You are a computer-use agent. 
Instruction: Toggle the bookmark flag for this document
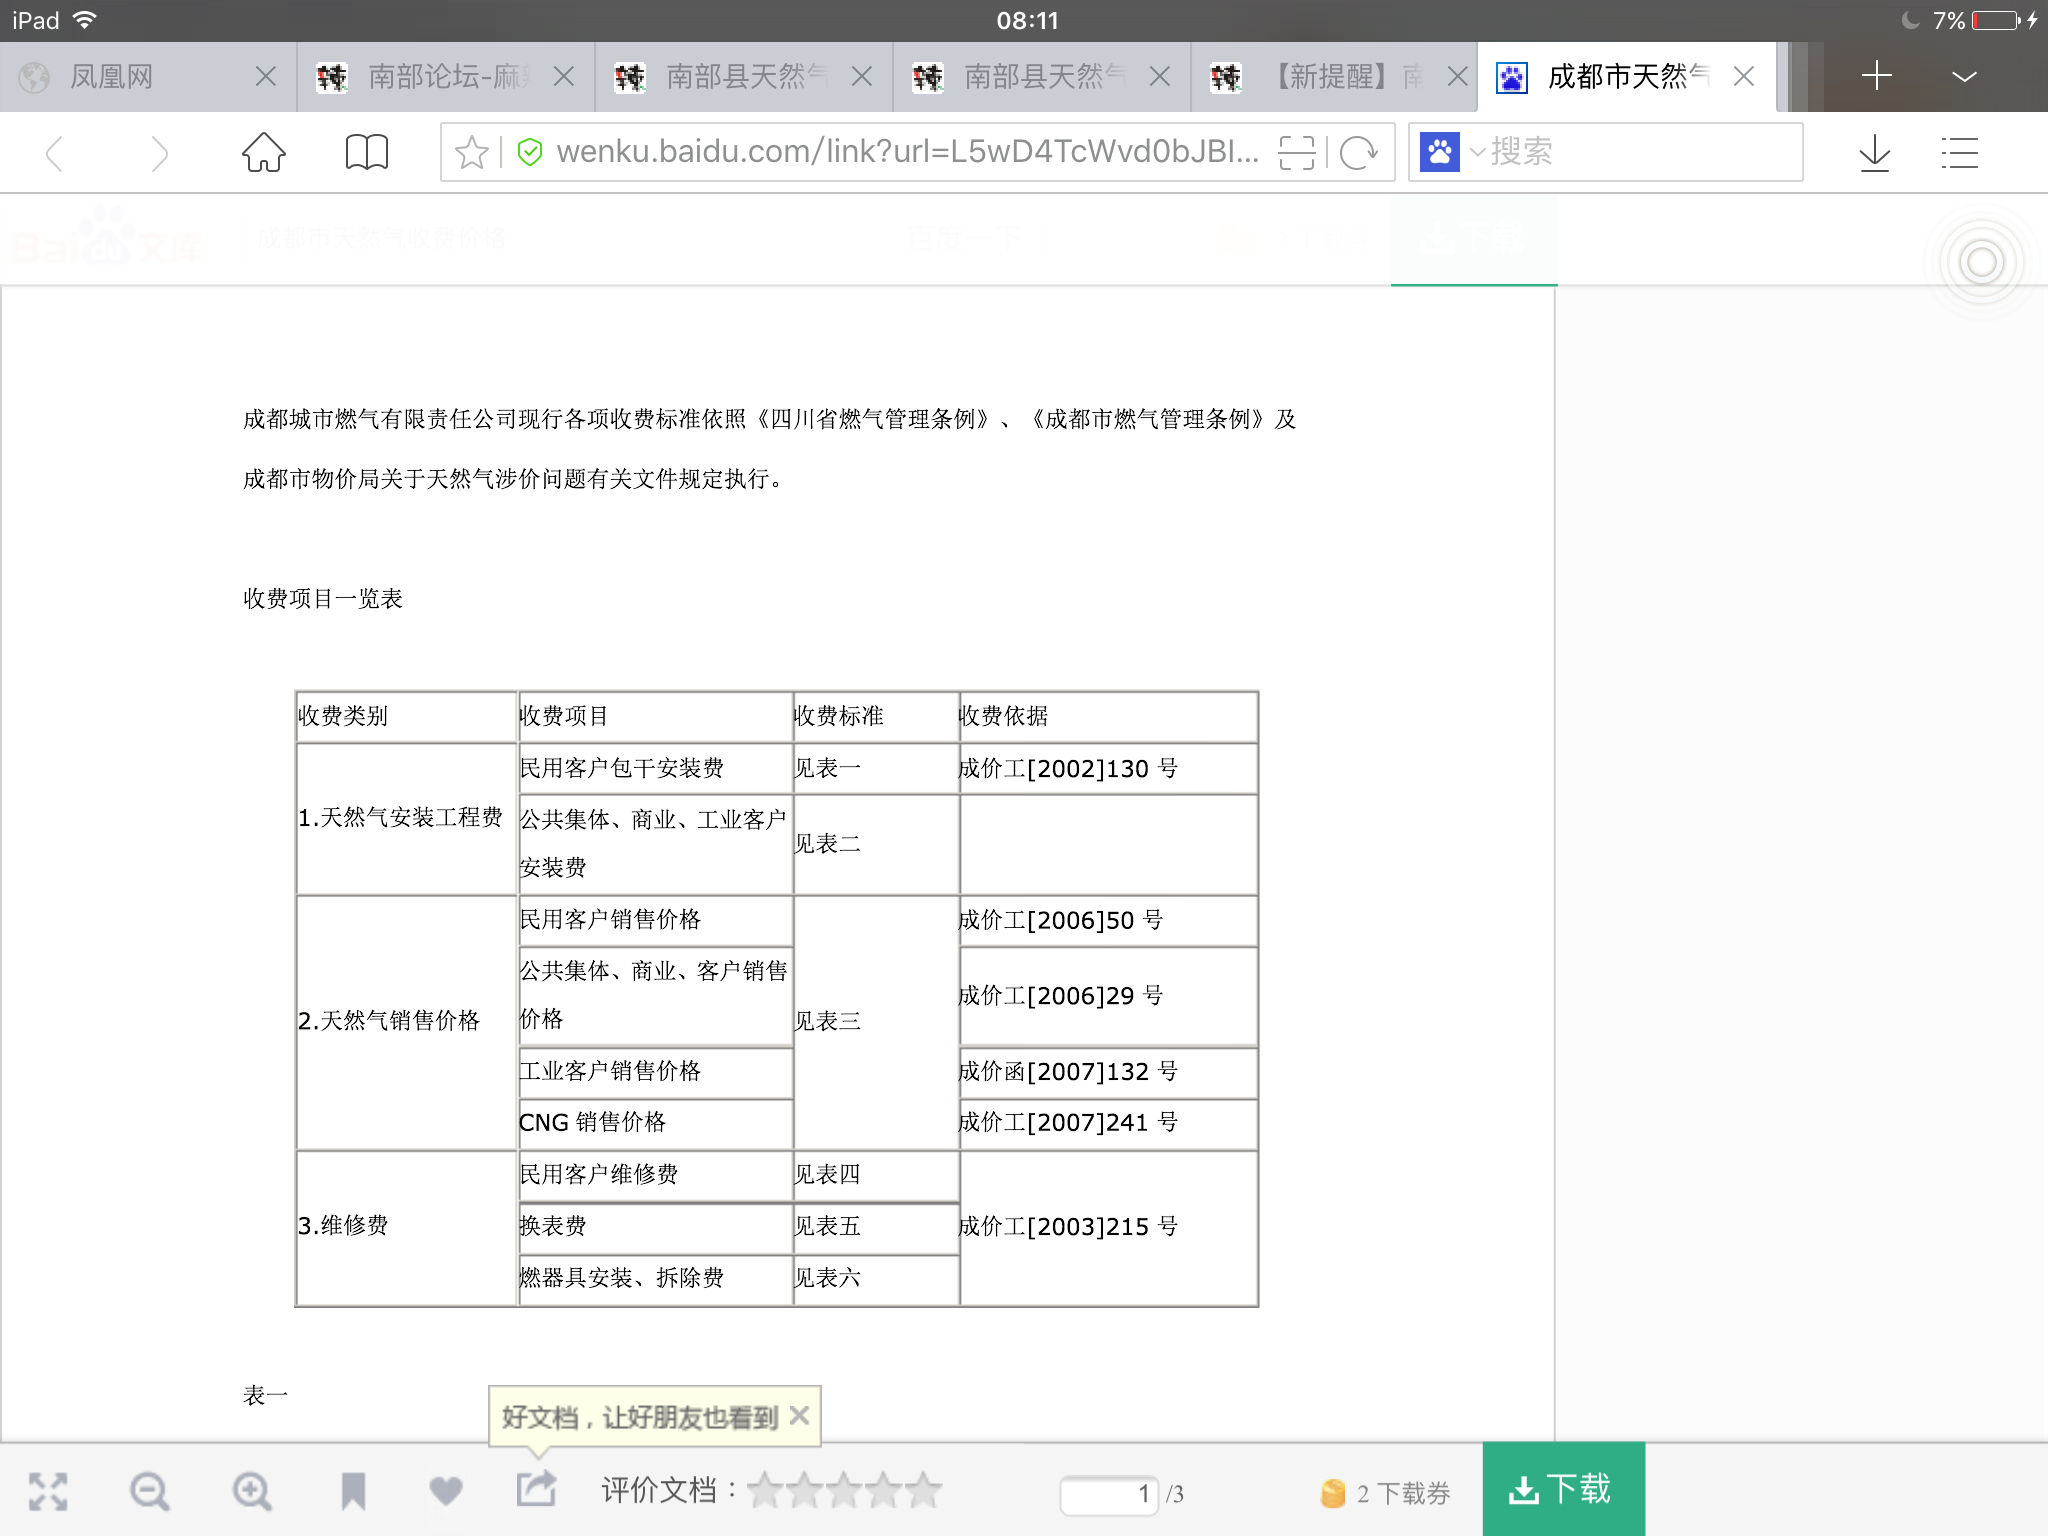coord(353,1491)
